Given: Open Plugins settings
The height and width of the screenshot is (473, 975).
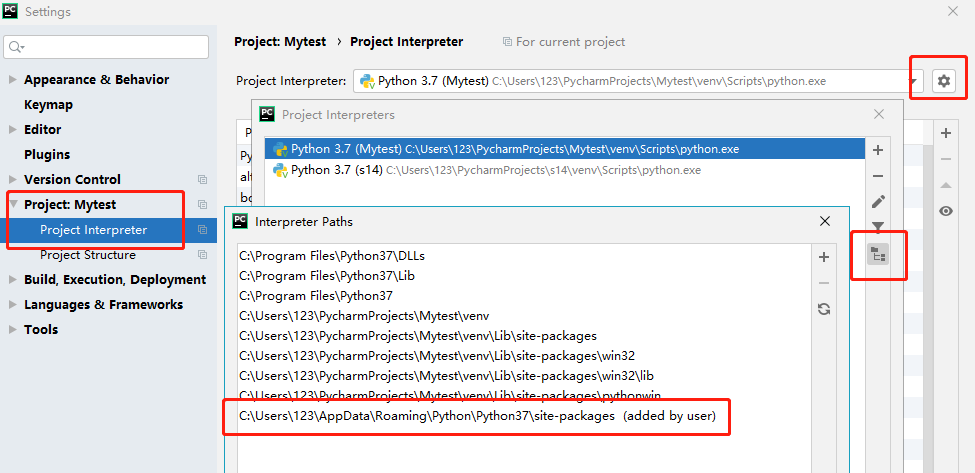Looking at the screenshot, I should 47,154.
